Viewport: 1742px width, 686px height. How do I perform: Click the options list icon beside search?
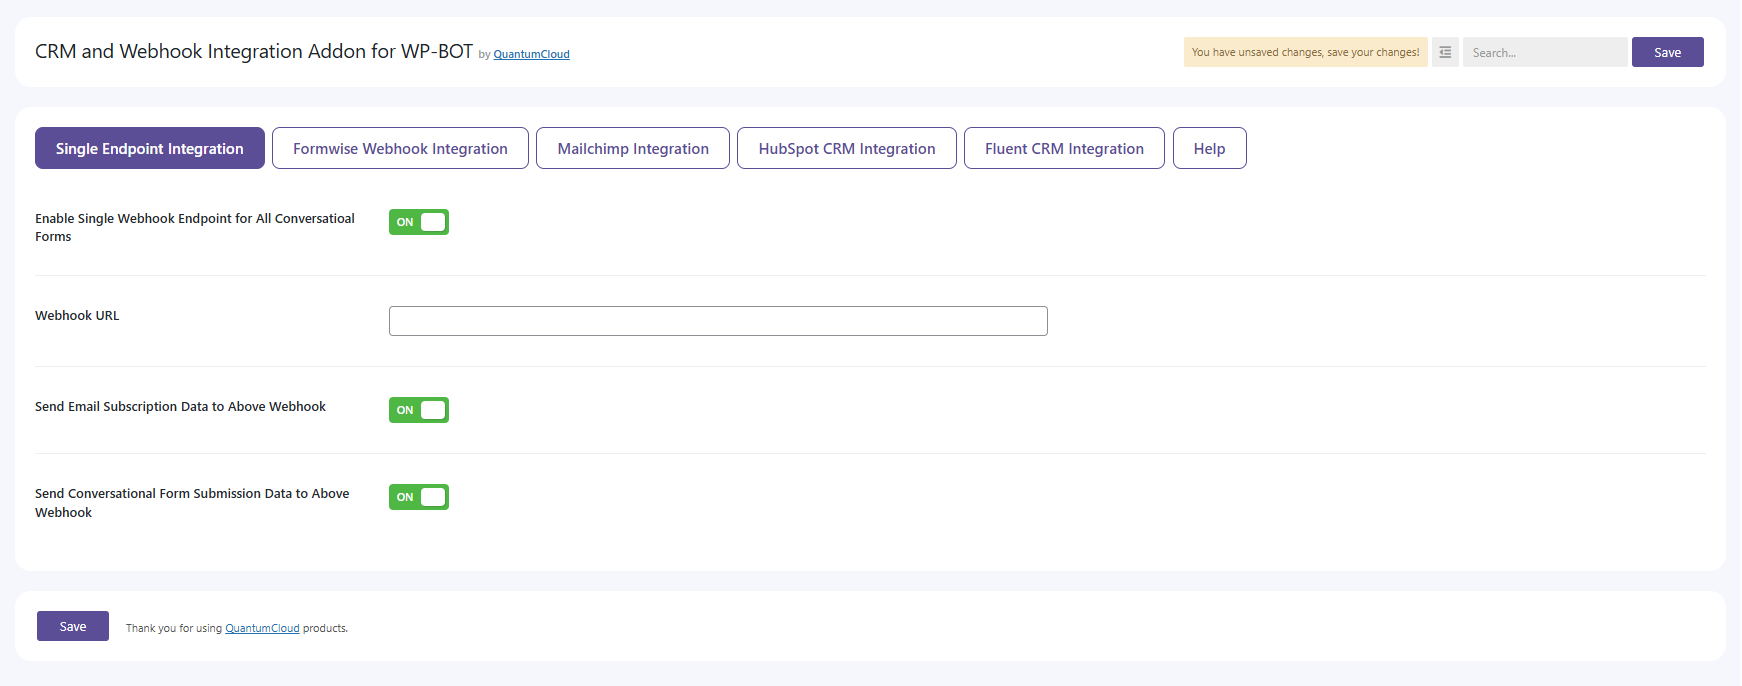coord(1445,52)
